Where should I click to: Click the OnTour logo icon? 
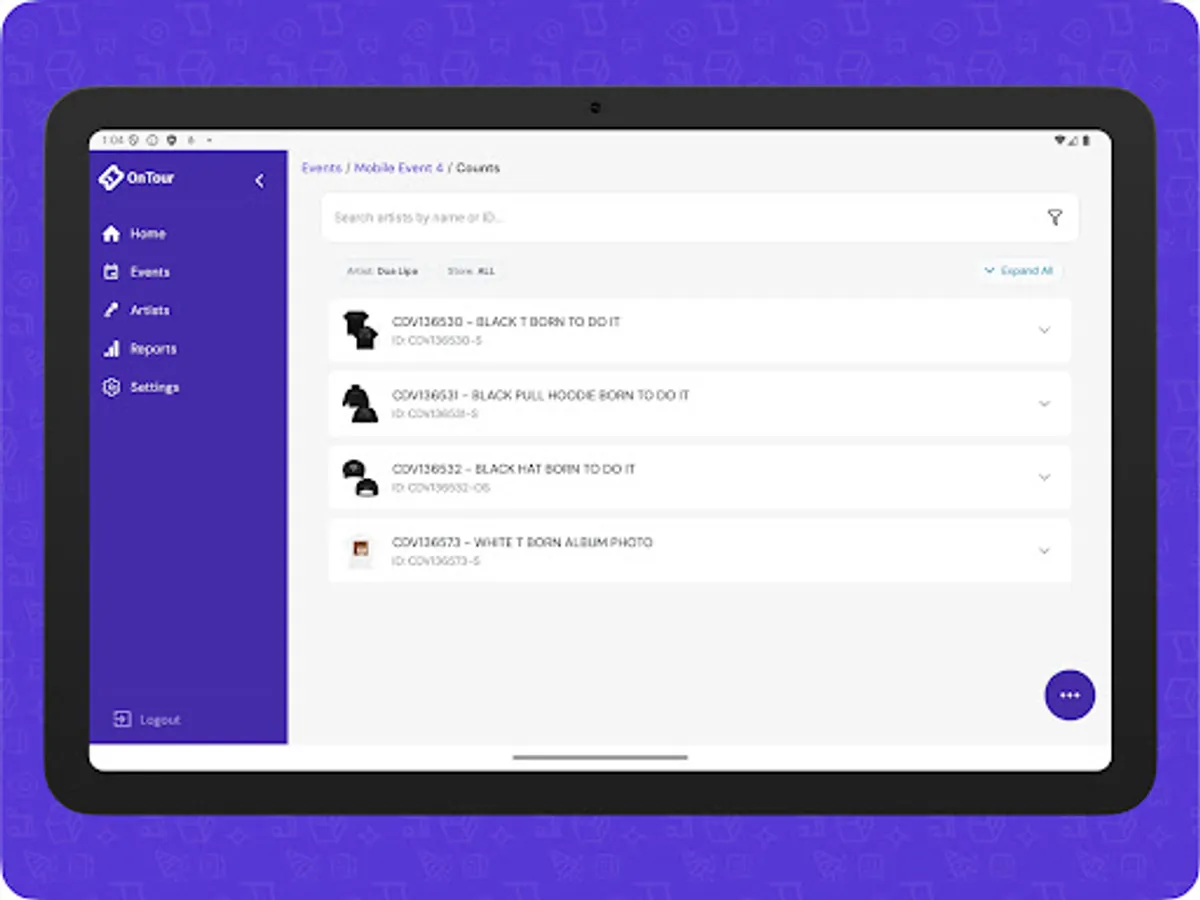[112, 177]
